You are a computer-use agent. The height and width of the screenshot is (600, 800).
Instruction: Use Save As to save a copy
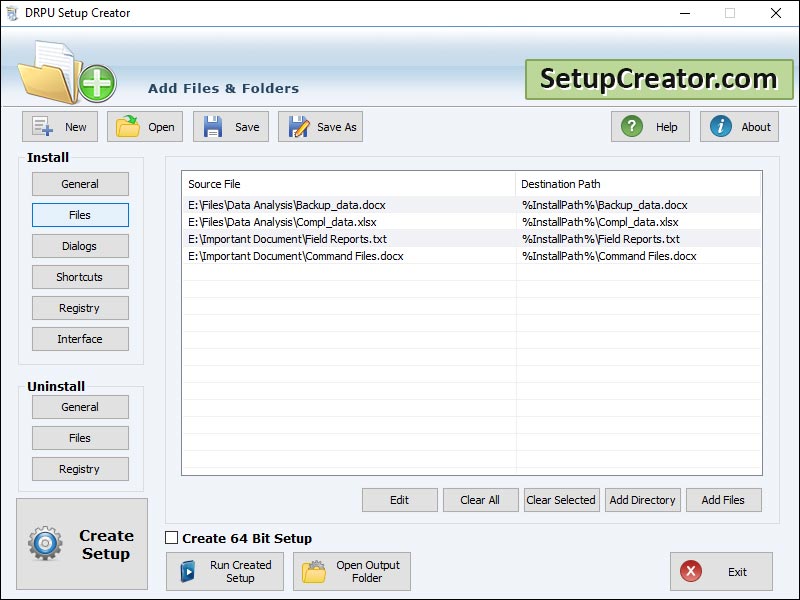tap(320, 127)
